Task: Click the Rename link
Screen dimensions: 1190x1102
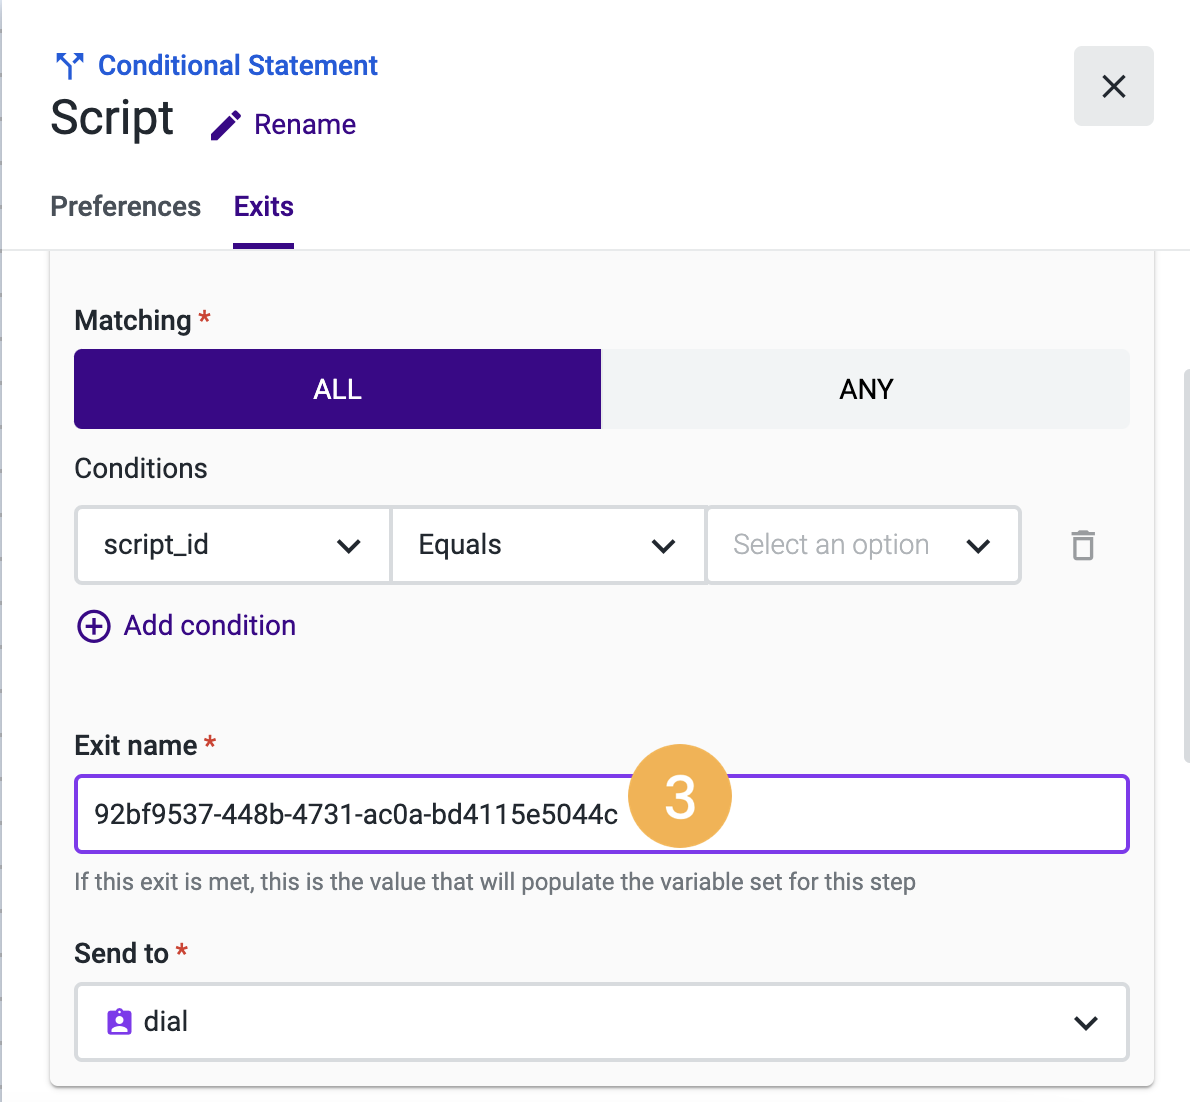Action: coord(304,124)
